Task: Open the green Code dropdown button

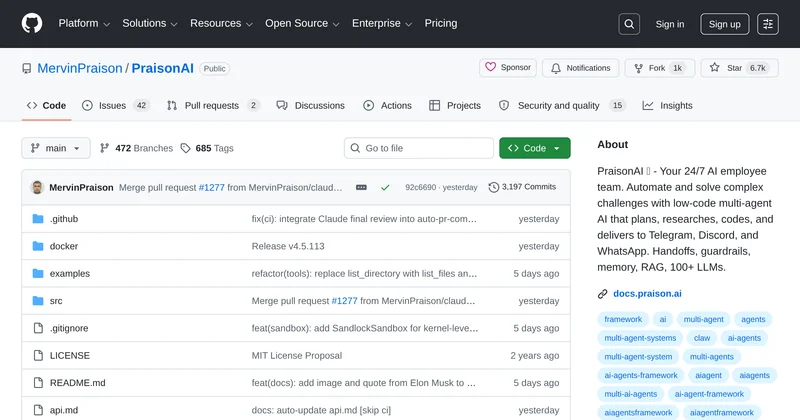Action: 534,148
